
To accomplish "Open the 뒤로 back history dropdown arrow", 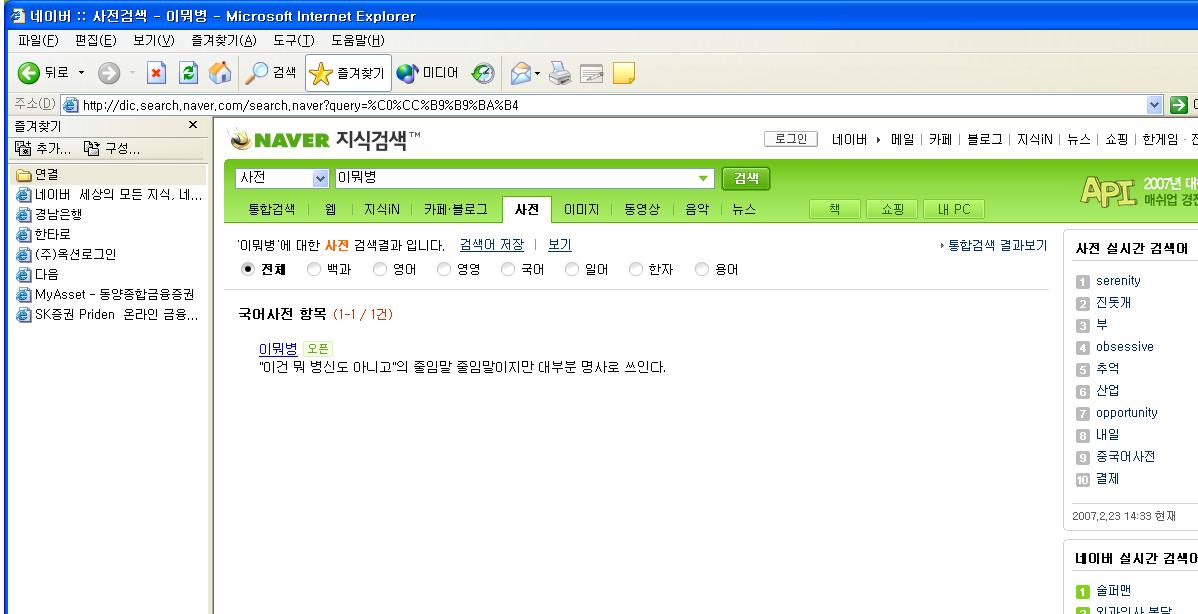I will pos(82,73).
